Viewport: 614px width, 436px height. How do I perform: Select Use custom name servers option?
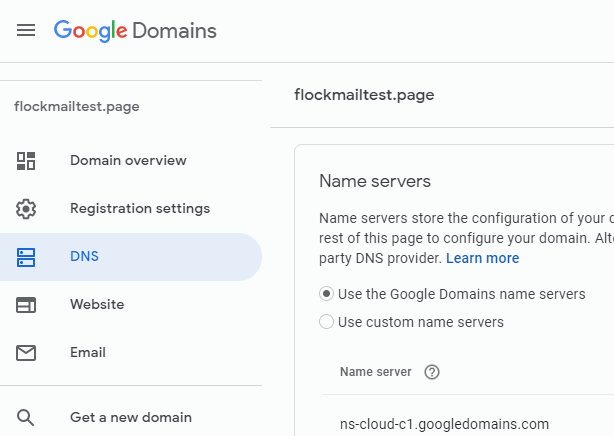326,322
